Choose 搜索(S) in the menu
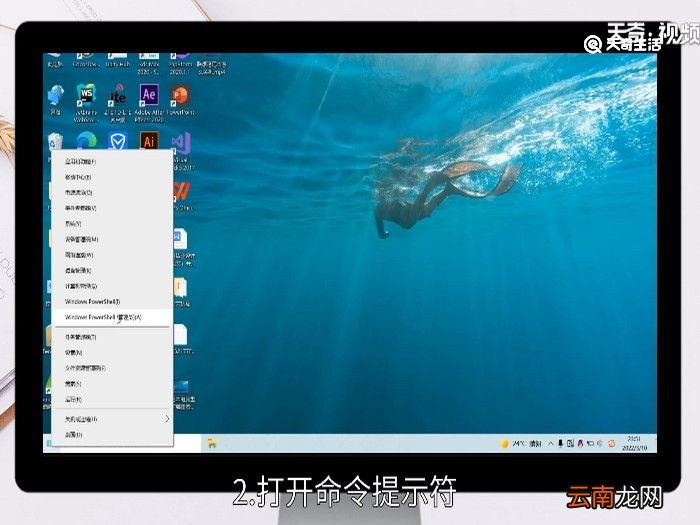The image size is (700, 525). coord(112,384)
